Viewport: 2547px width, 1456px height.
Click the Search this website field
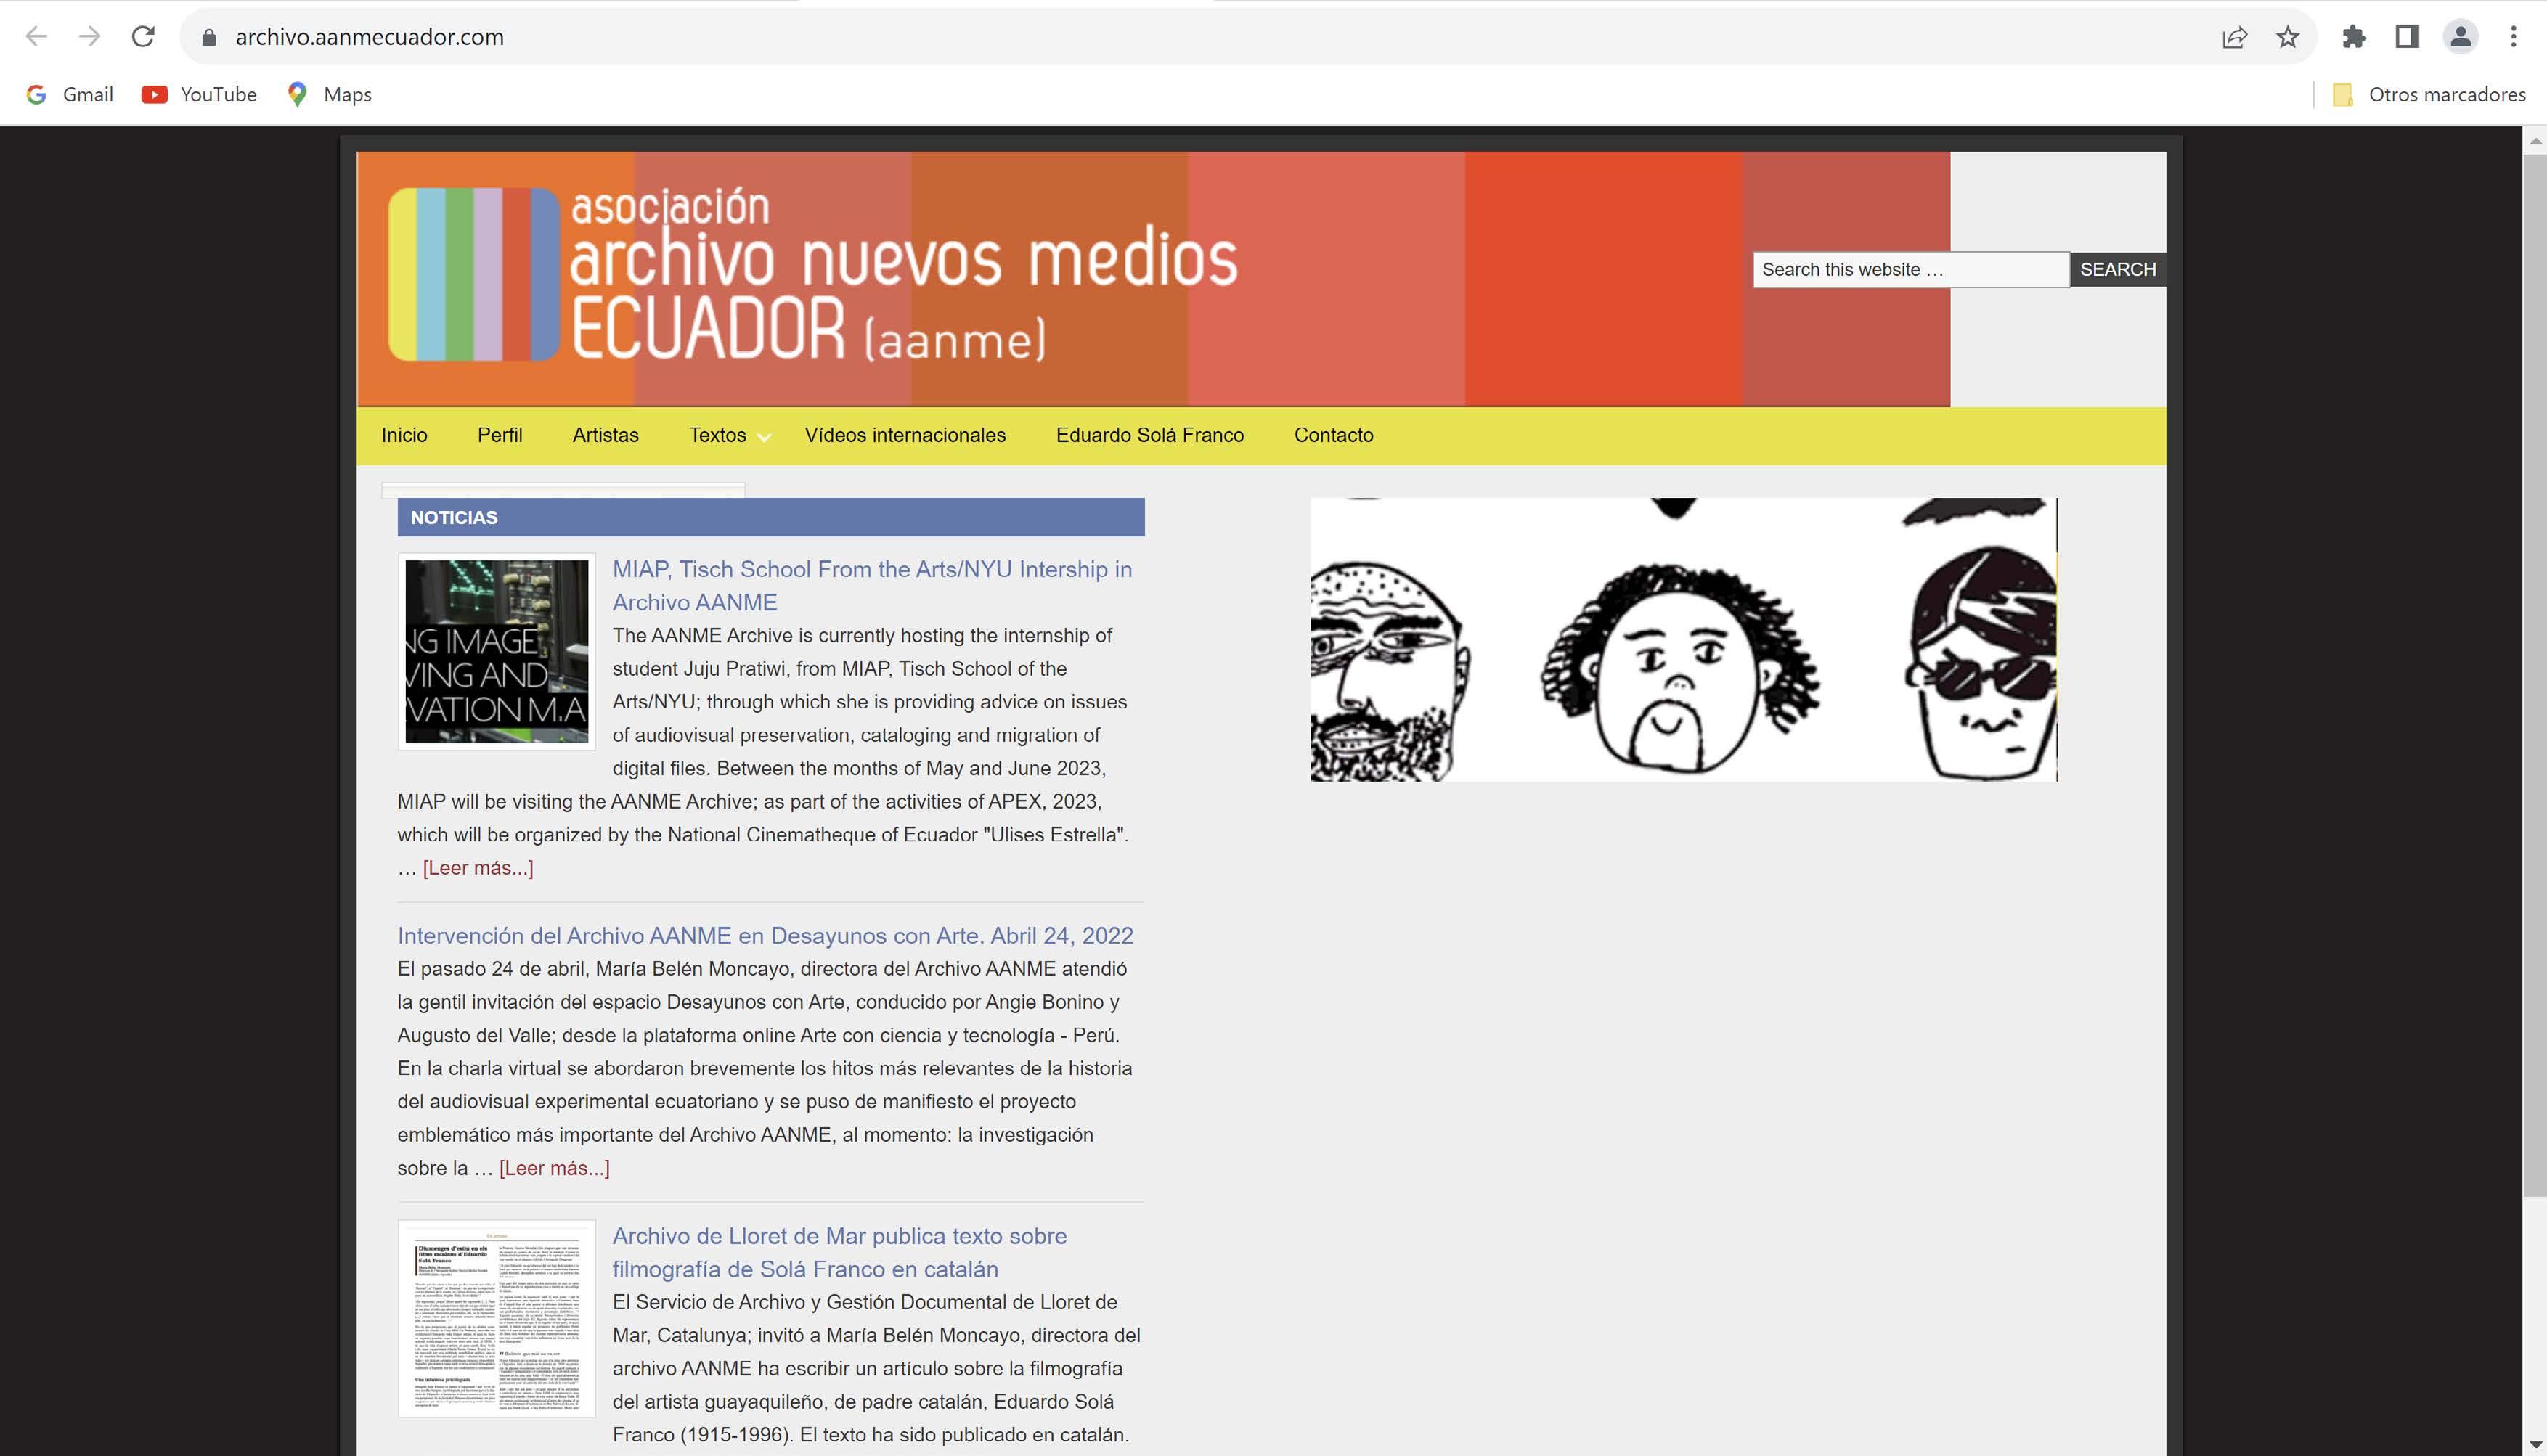tap(1909, 269)
